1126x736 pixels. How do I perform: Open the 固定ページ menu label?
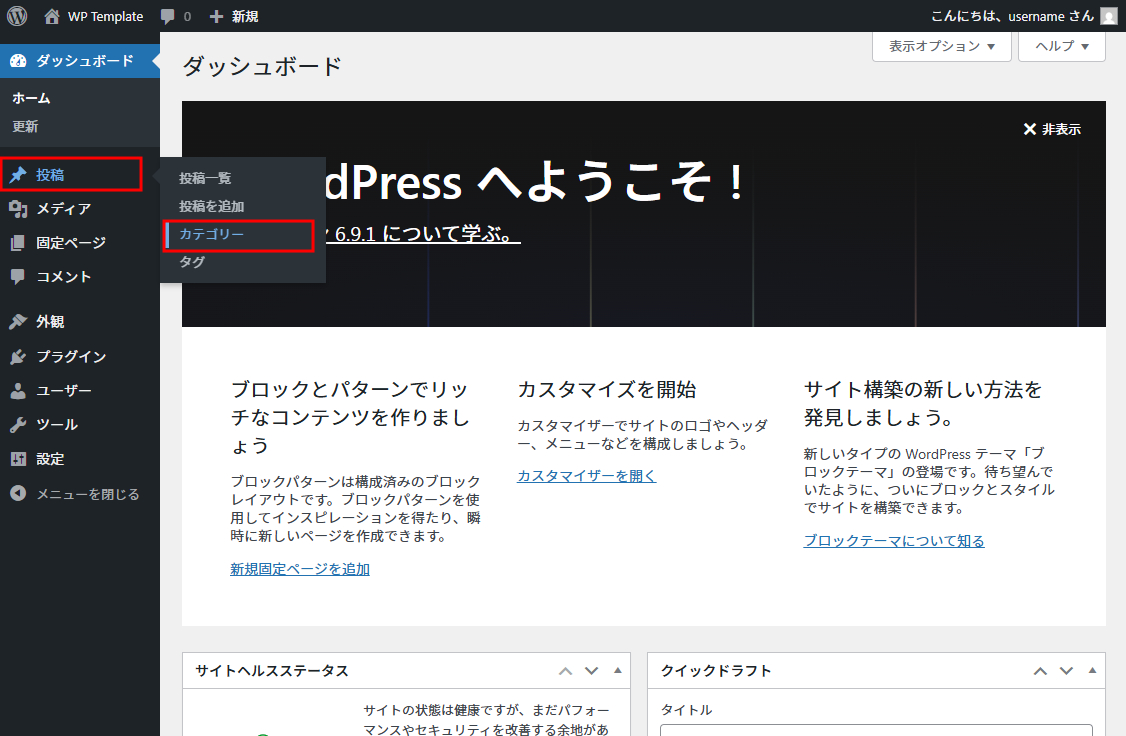71,243
